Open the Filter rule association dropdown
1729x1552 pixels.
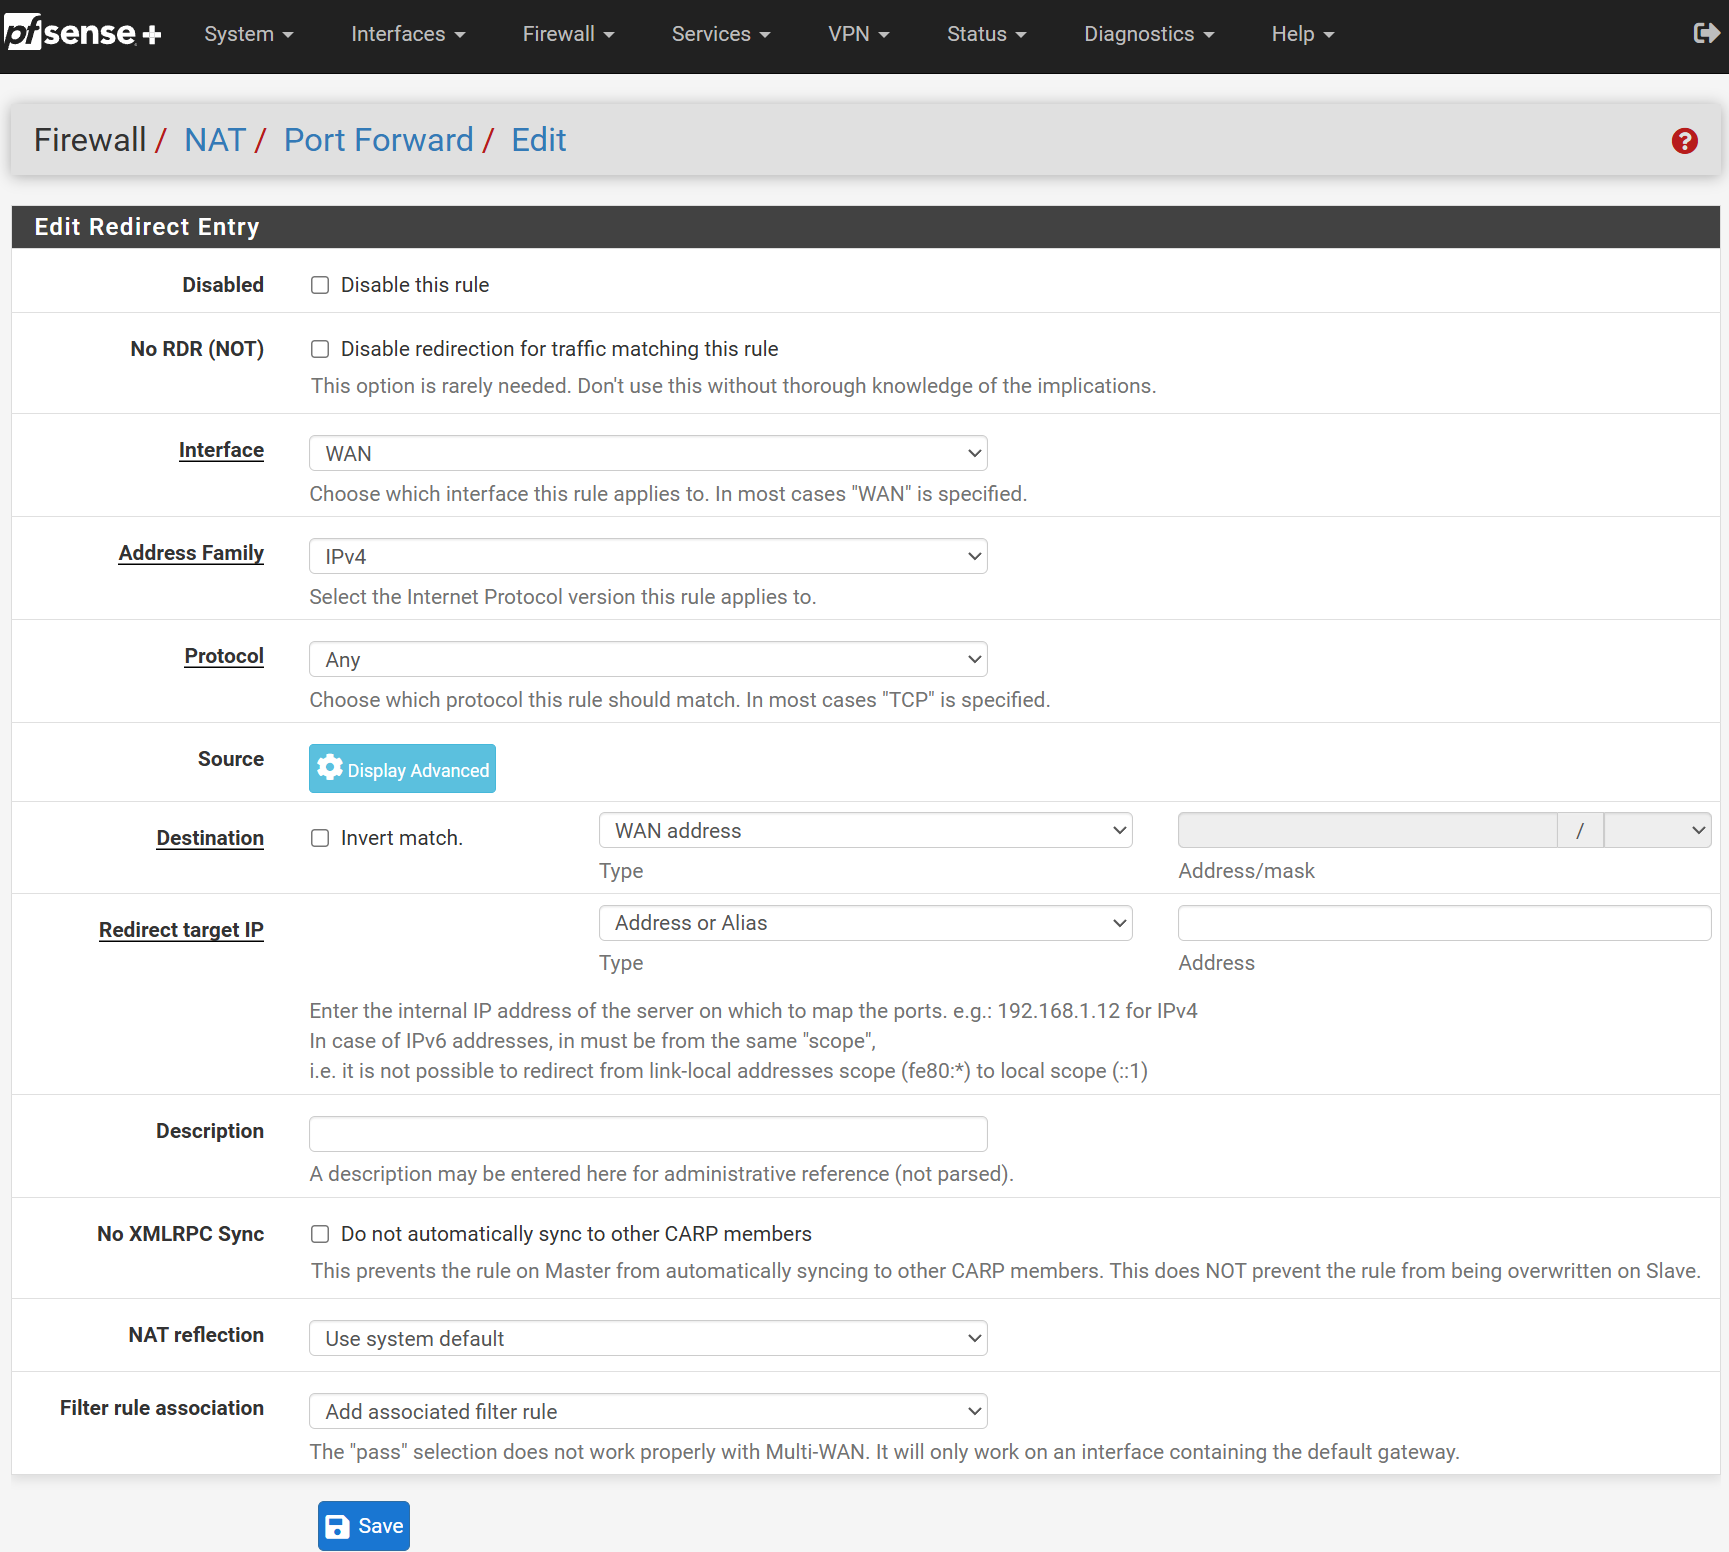tap(648, 1412)
